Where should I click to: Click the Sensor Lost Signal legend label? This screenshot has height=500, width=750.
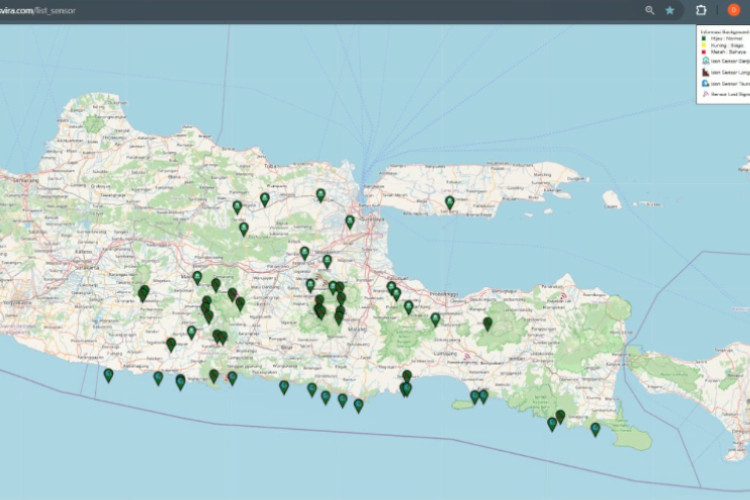pyautogui.click(x=729, y=95)
